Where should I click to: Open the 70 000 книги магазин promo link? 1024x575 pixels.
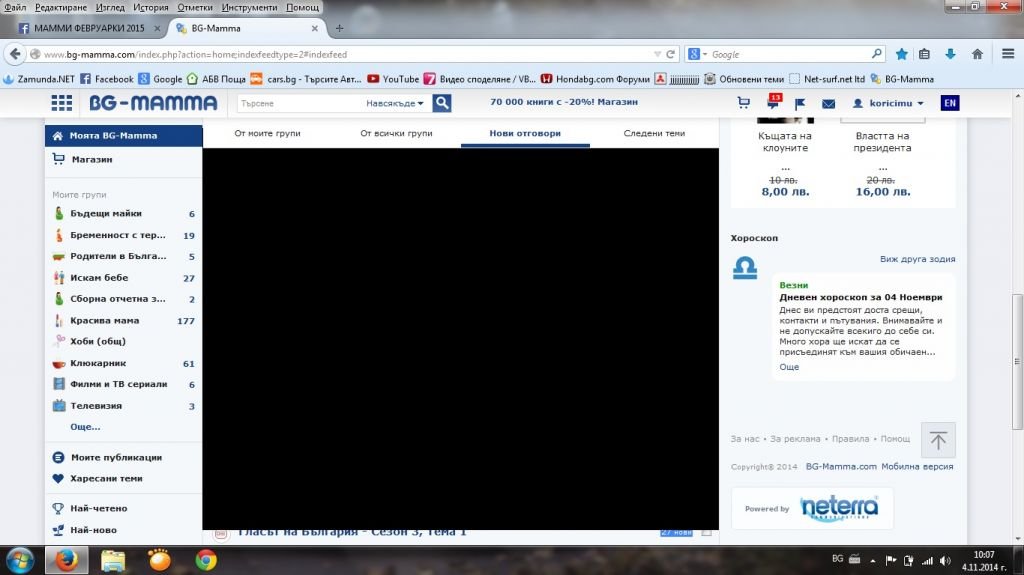[564, 102]
